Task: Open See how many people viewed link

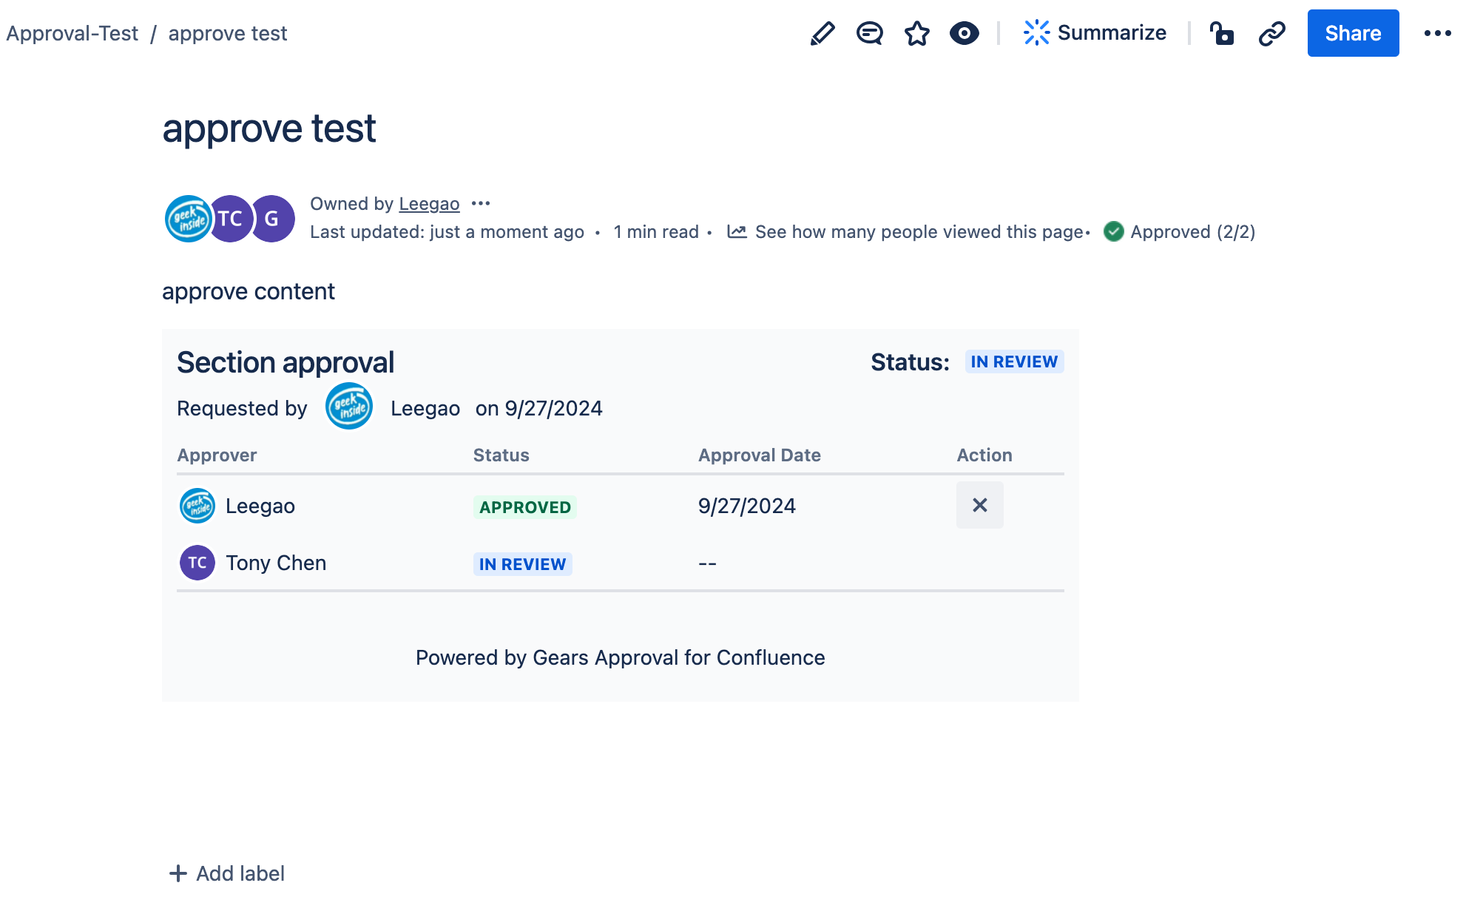Action: [919, 231]
